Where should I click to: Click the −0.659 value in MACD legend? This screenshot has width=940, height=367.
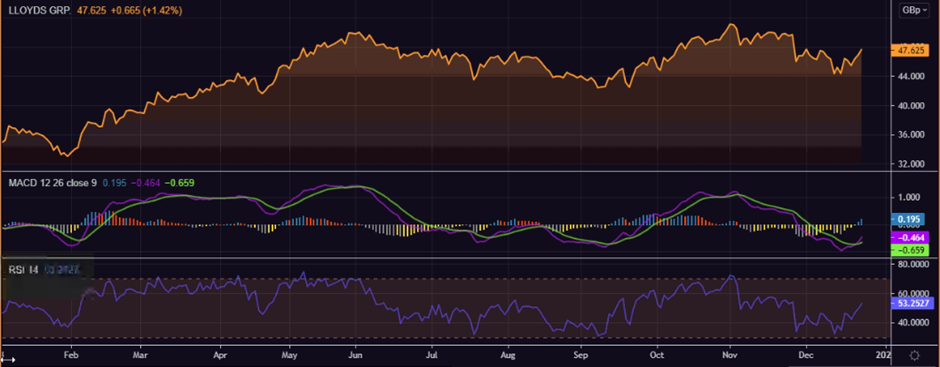[x=180, y=182]
